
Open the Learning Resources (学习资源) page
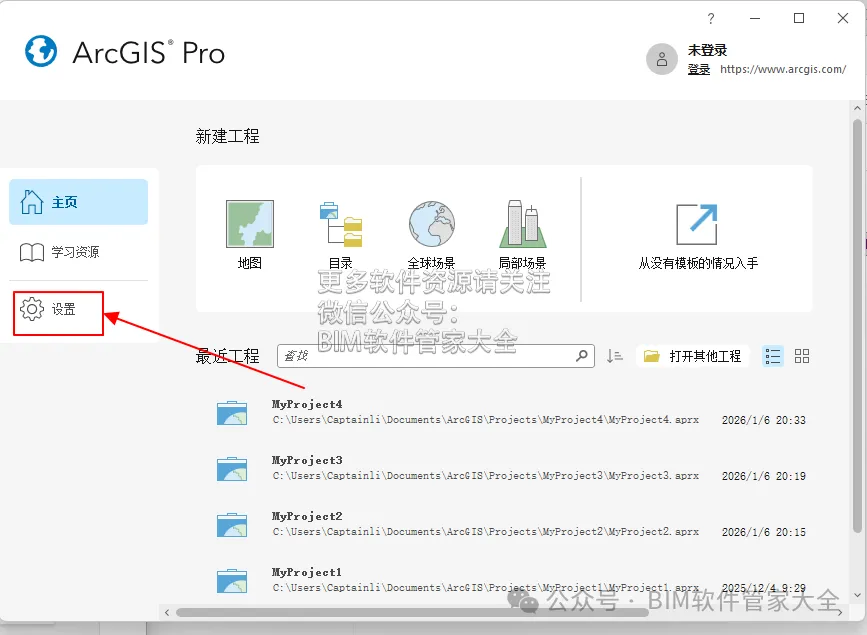79,252
